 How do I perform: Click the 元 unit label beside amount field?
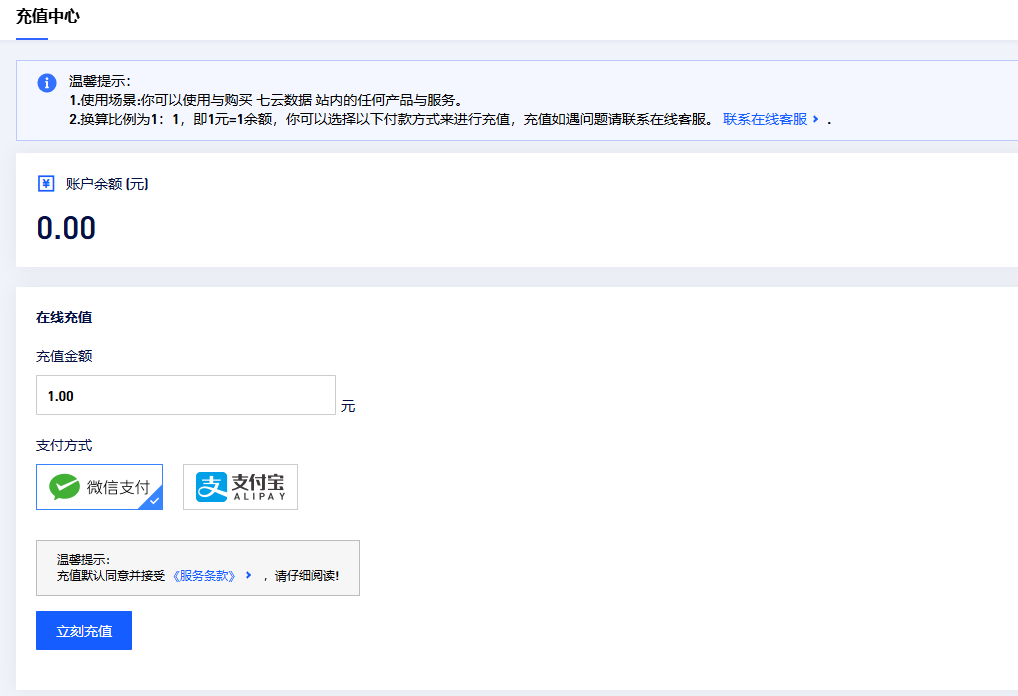tap(348, 407)
